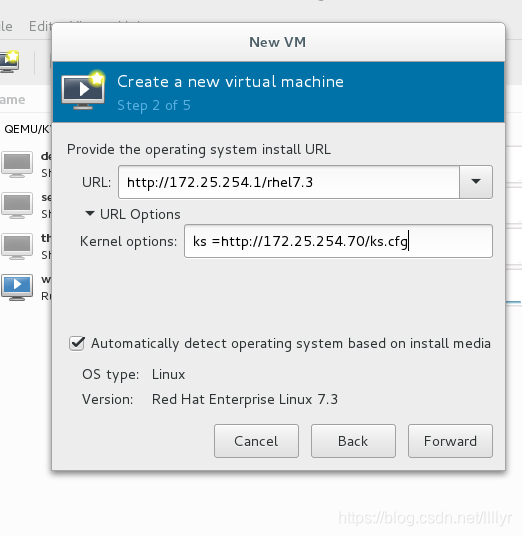Viewport: 522px width, 536px height.
Task: Click the new virtual machine toolbar icon
Action: click(9, 62)
